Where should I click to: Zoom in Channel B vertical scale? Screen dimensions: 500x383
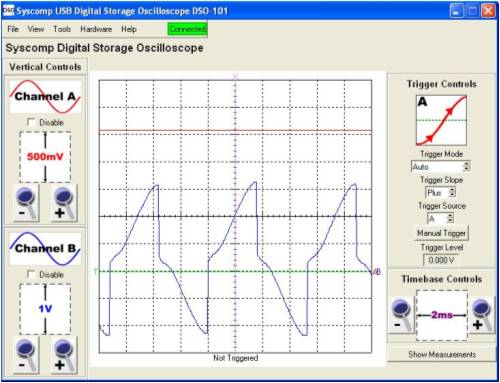click(64, 355)
